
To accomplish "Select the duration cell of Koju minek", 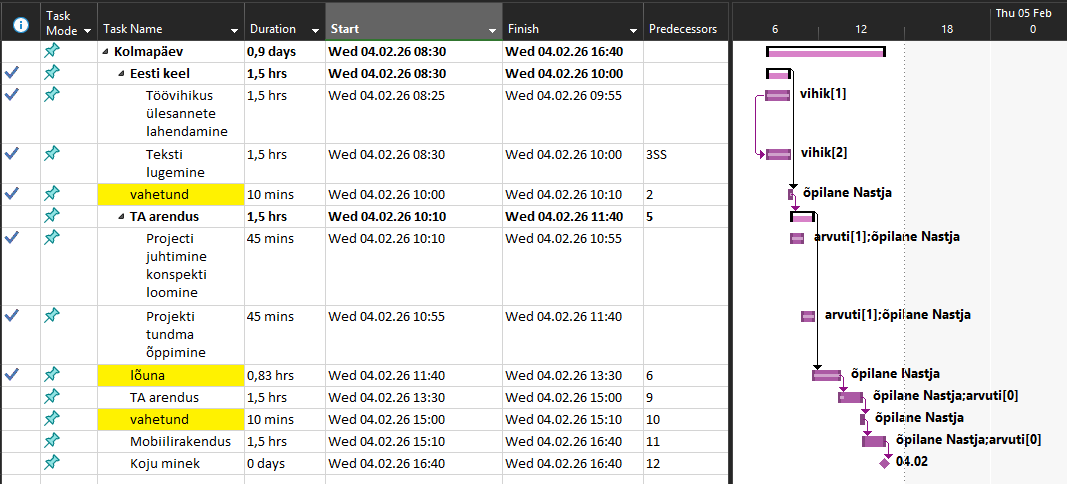I will point(284,463).
